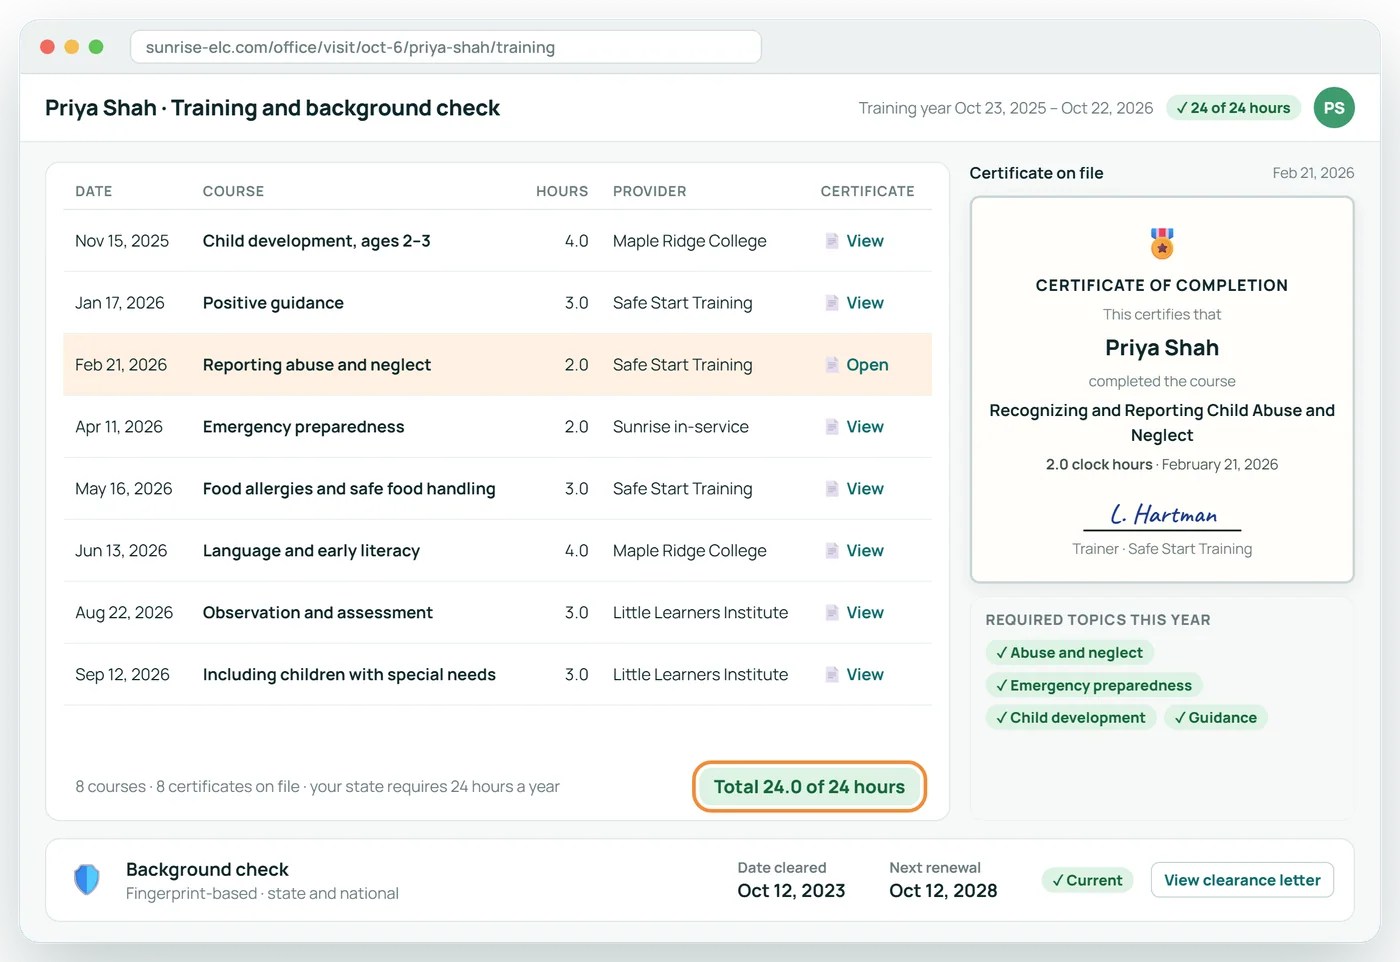Click the document icon in the Child development row
This screenshot has height=962, width=1400.
(x=832, y=241)
